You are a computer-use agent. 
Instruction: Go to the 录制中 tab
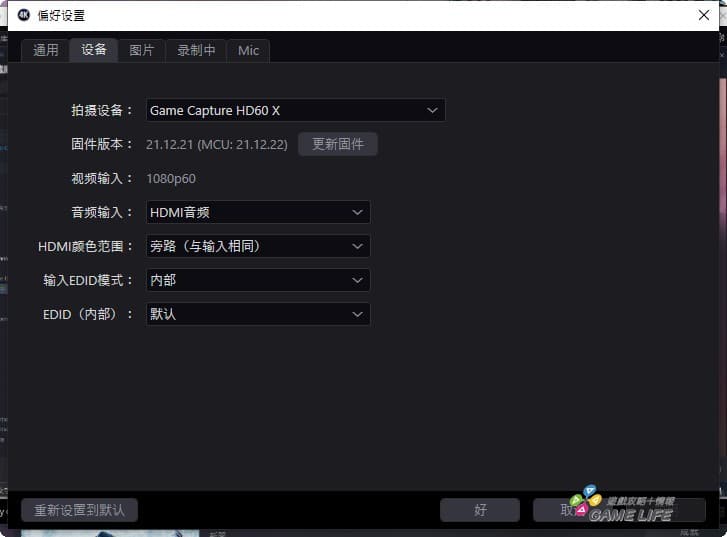tap(196, 50)
